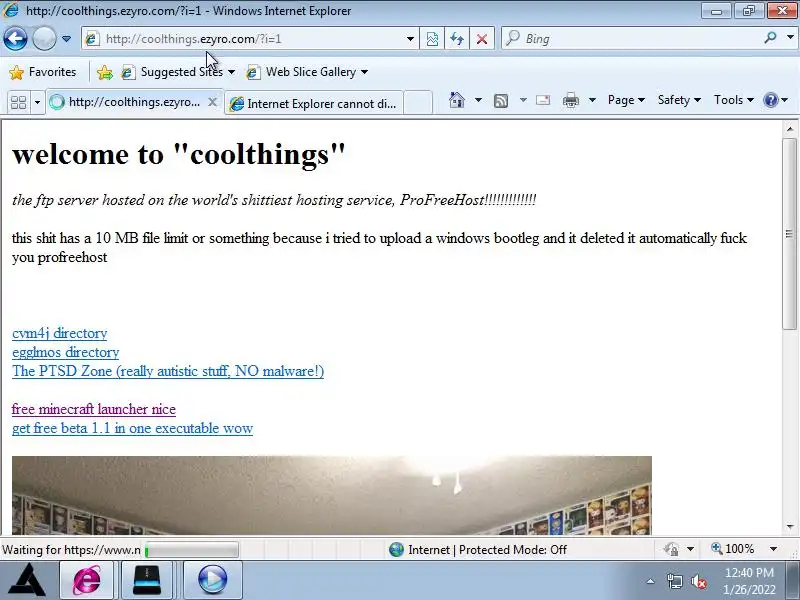Click the network tray icon

tap(674, 581)
